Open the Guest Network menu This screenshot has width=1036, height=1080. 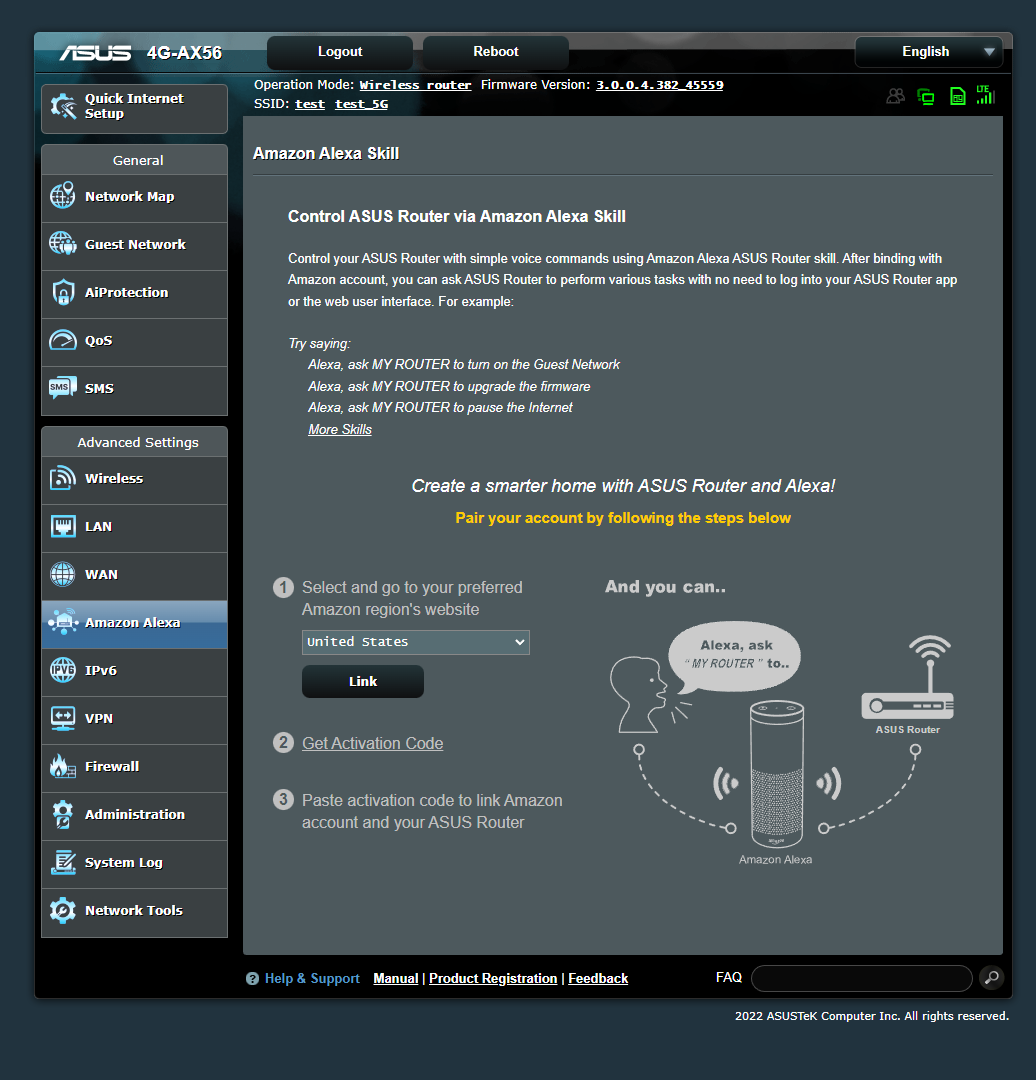(134, 245)
